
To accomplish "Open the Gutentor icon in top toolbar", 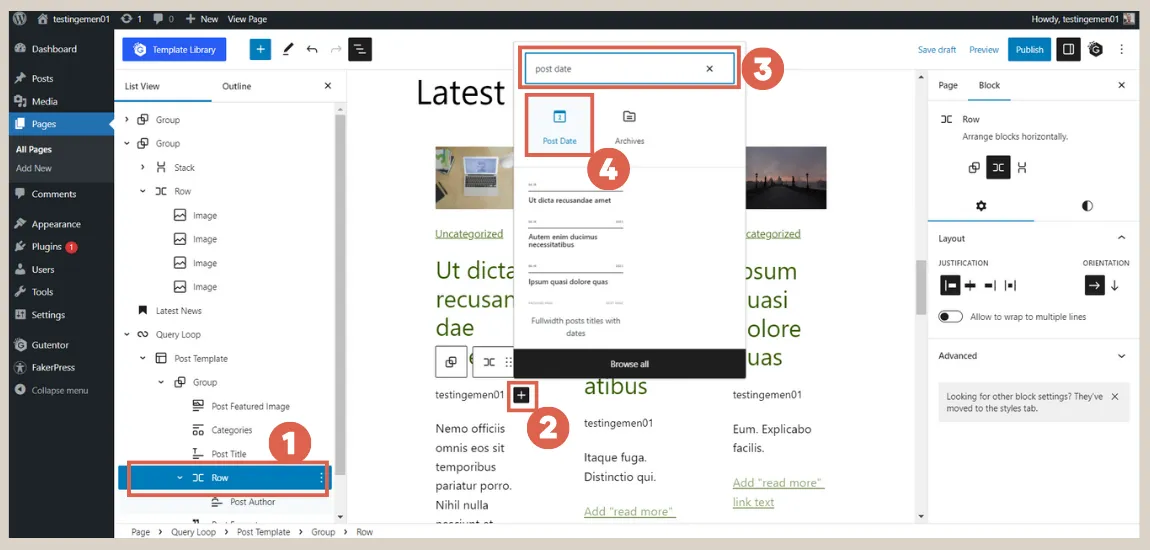I will pos(1096,50).
